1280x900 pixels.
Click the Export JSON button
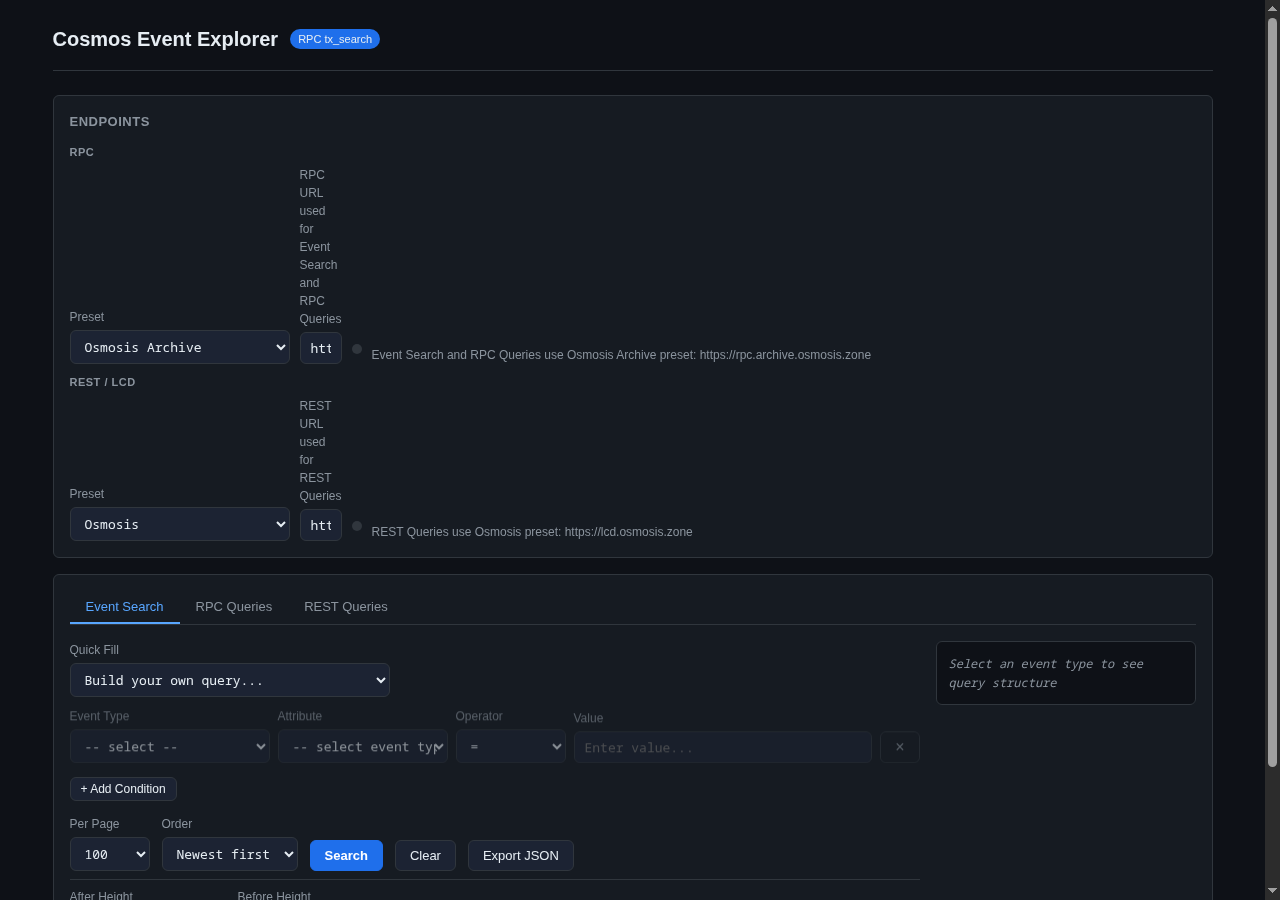(x=521, y=855)
